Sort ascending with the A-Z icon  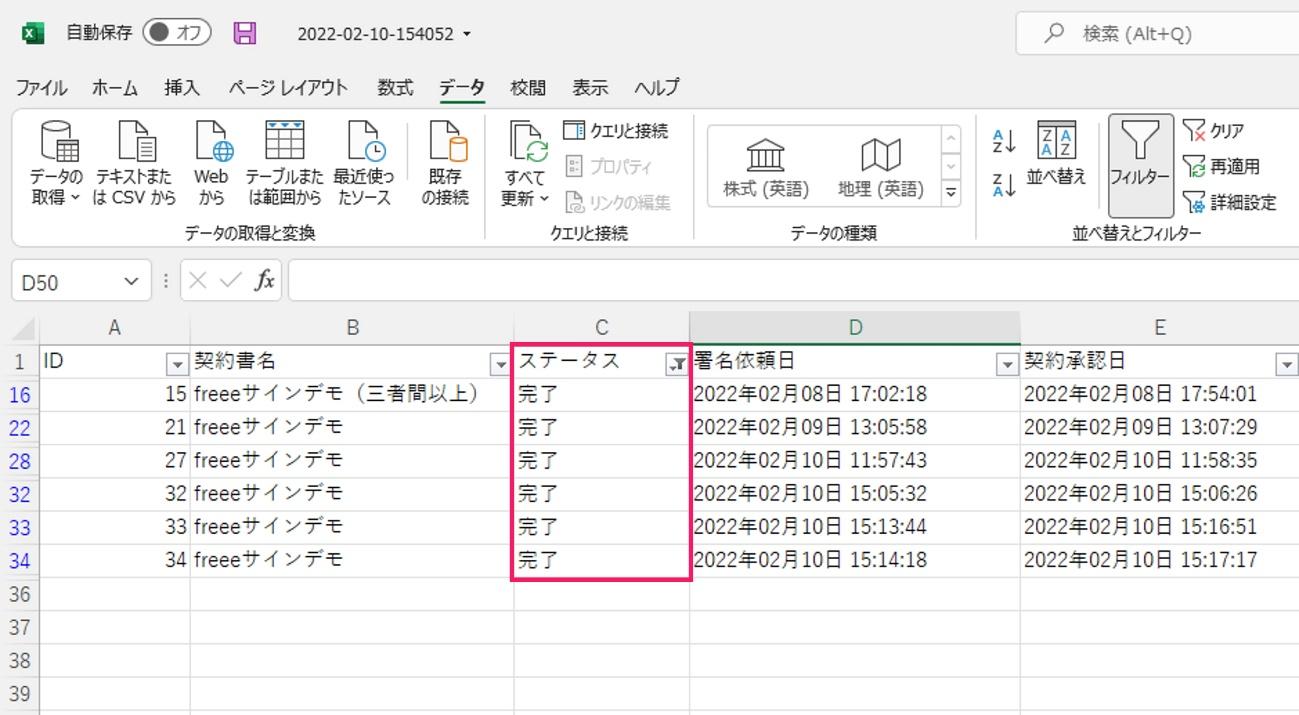[1004, 141]
